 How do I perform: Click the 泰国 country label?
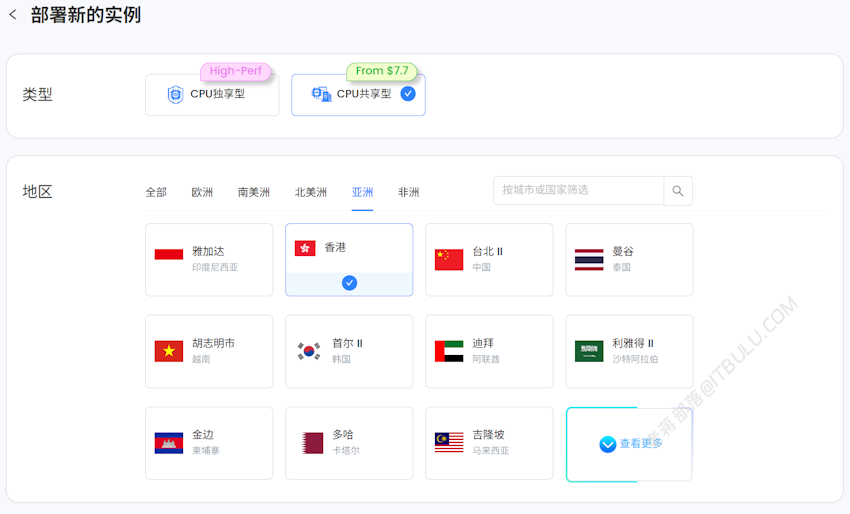click(x=622, y=267)
